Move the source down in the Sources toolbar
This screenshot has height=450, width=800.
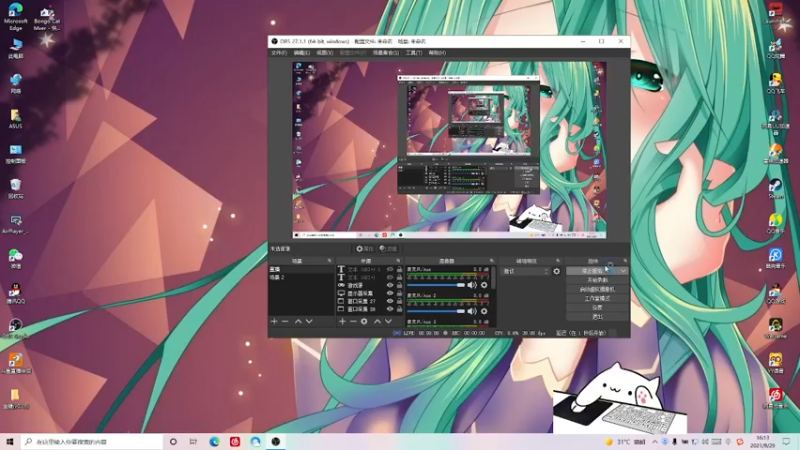pyautogui.click(x=388, y=321)
